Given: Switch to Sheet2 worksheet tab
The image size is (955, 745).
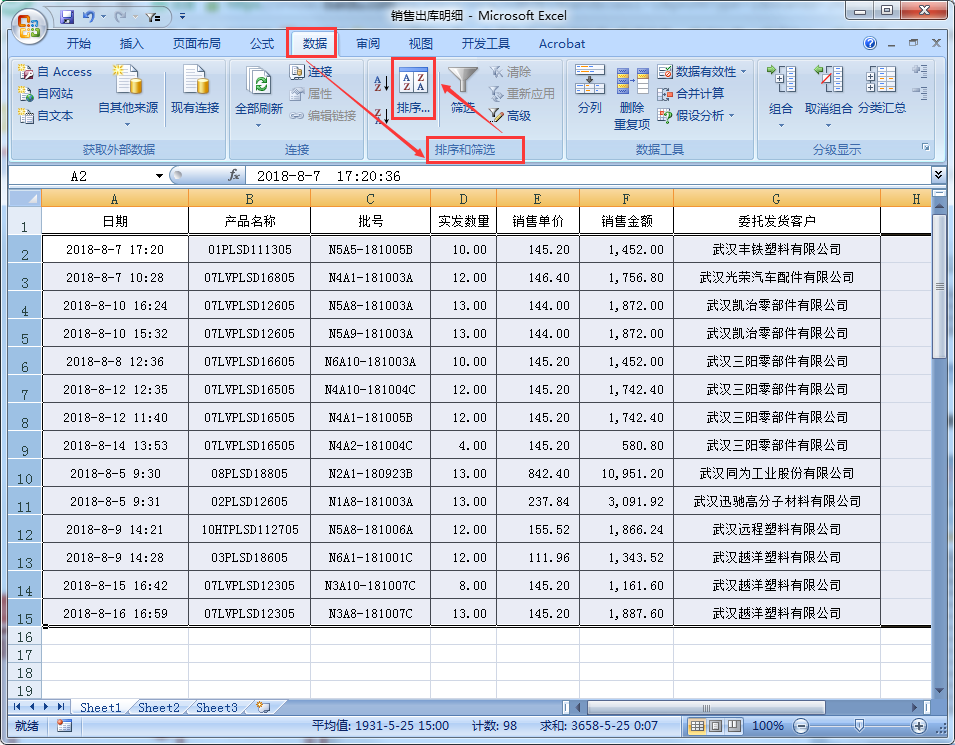Looking at the screenshot, I should click(x=157, y=707).
